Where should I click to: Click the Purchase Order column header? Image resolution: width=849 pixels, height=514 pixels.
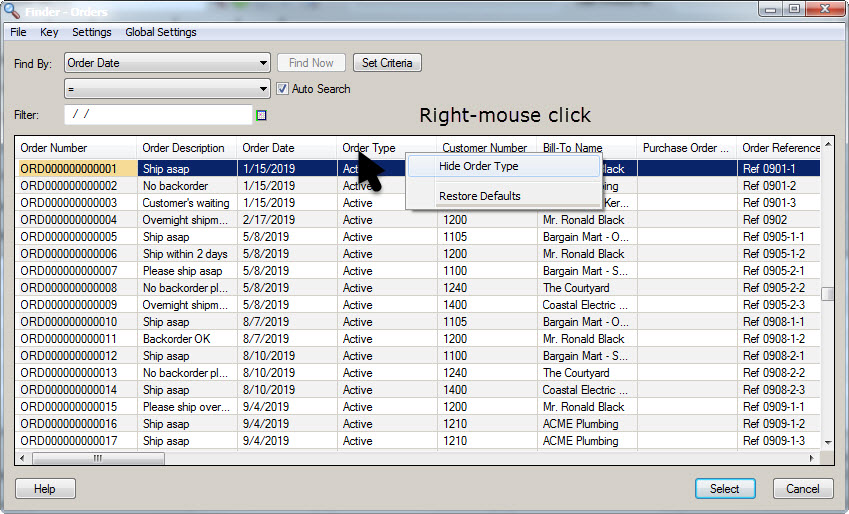pyautogui.click(x=687, y=148)
